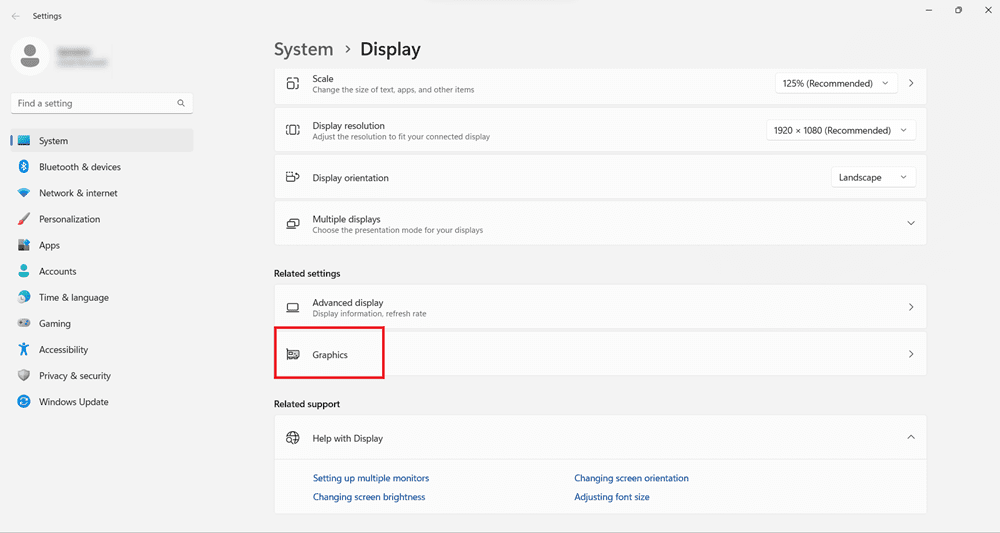Select Apps in the settings sidebar
The image size is (1000, 533).
[49, 245]
